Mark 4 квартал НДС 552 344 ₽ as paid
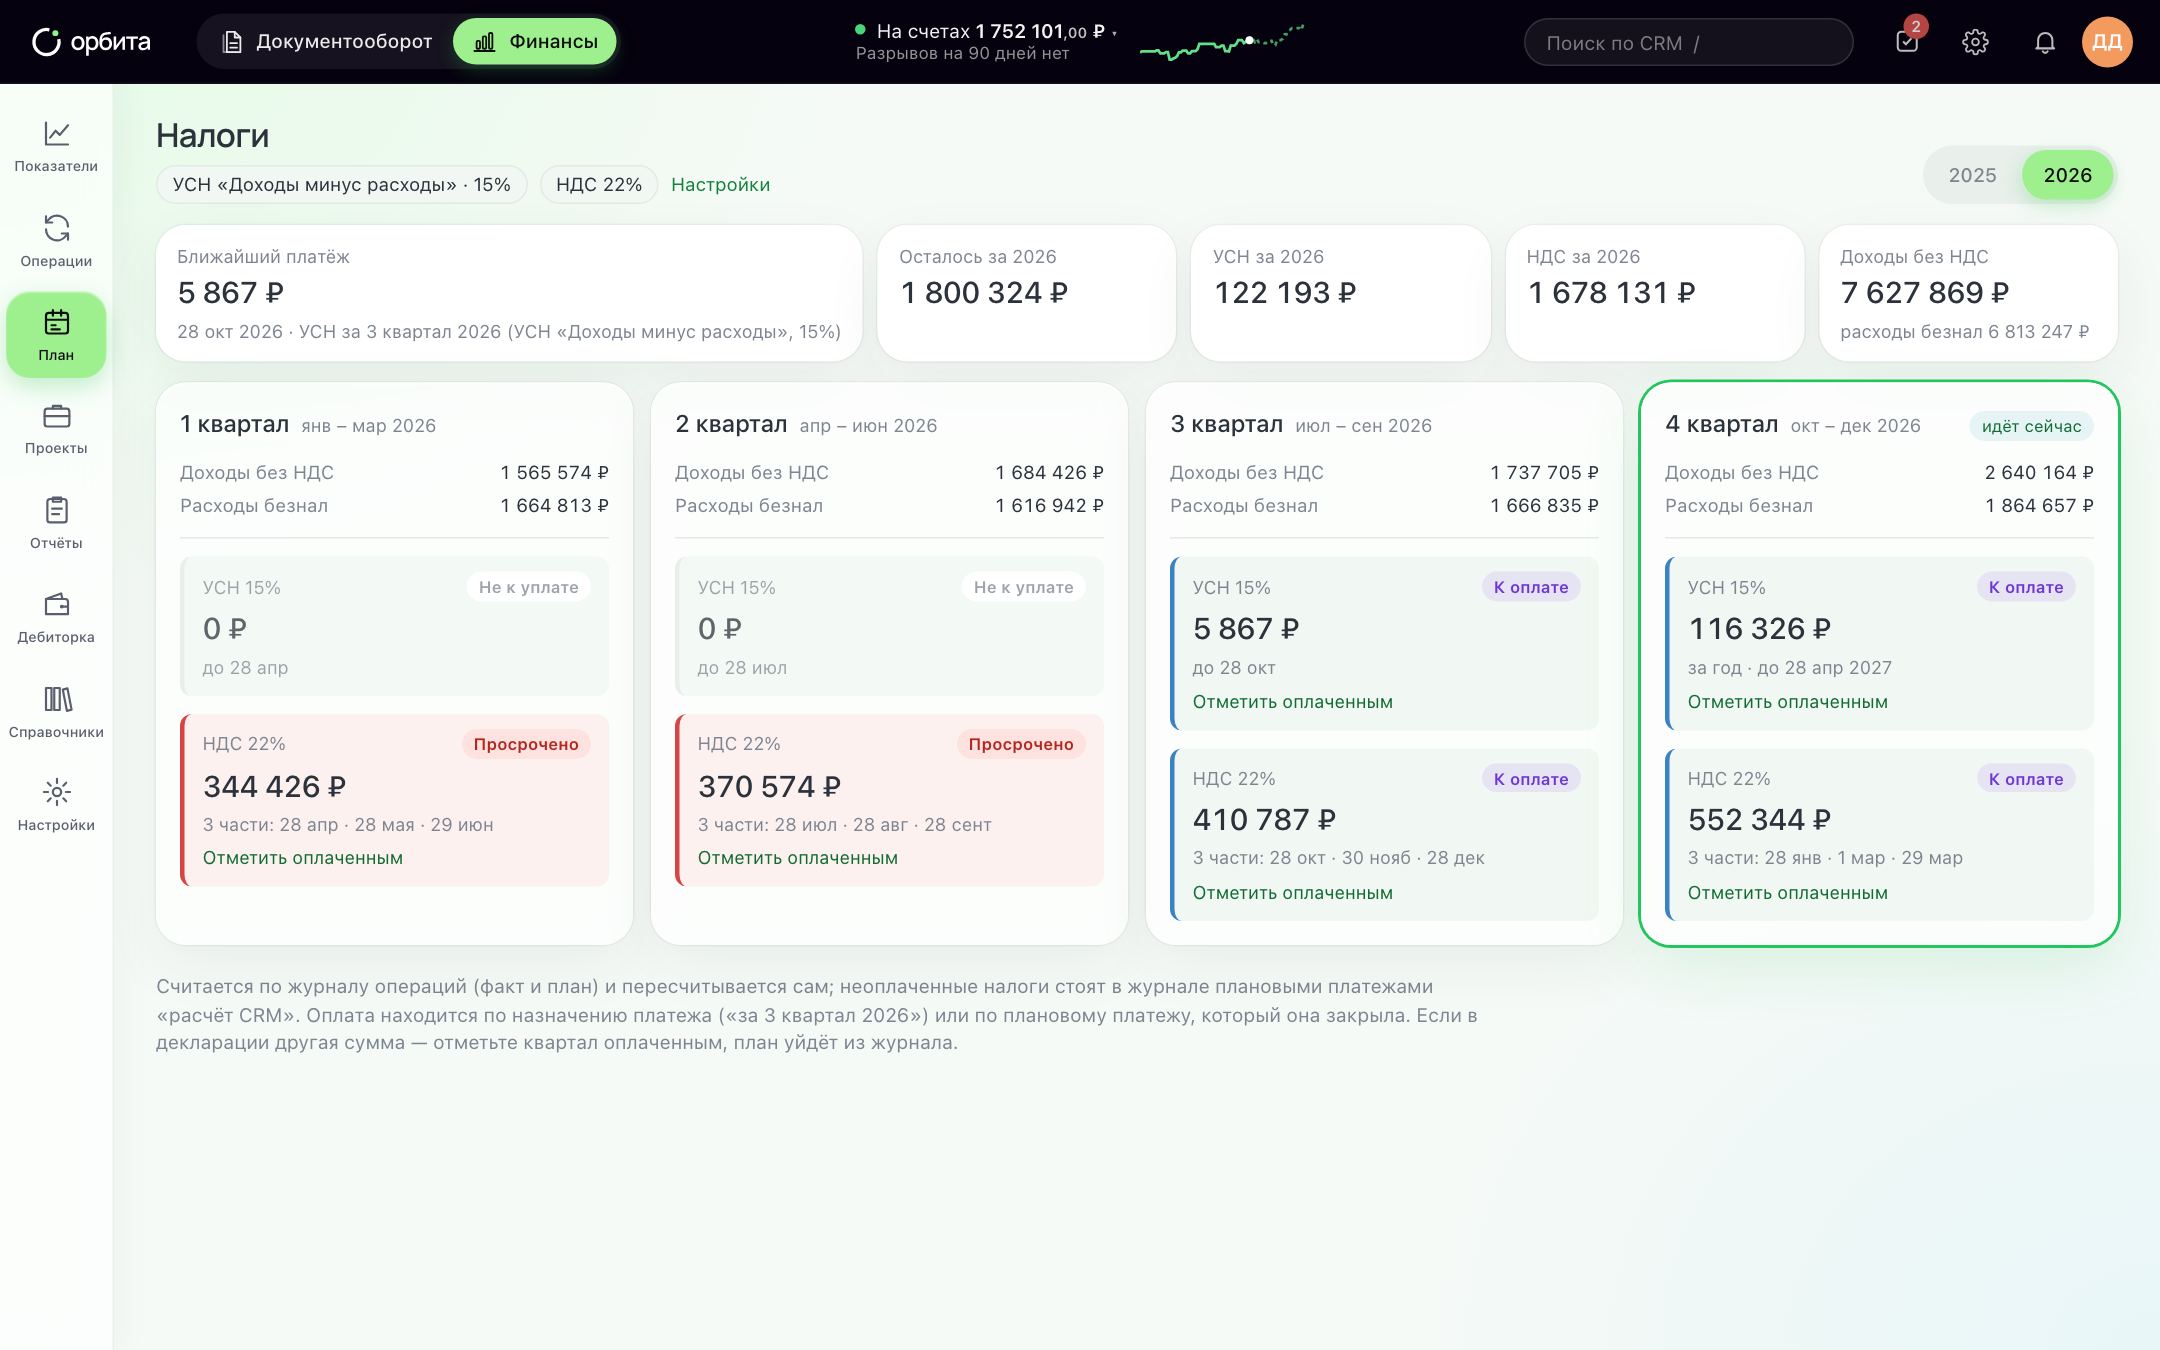The height and width of the screenshot is (1350, 2160). point(1787,893)
